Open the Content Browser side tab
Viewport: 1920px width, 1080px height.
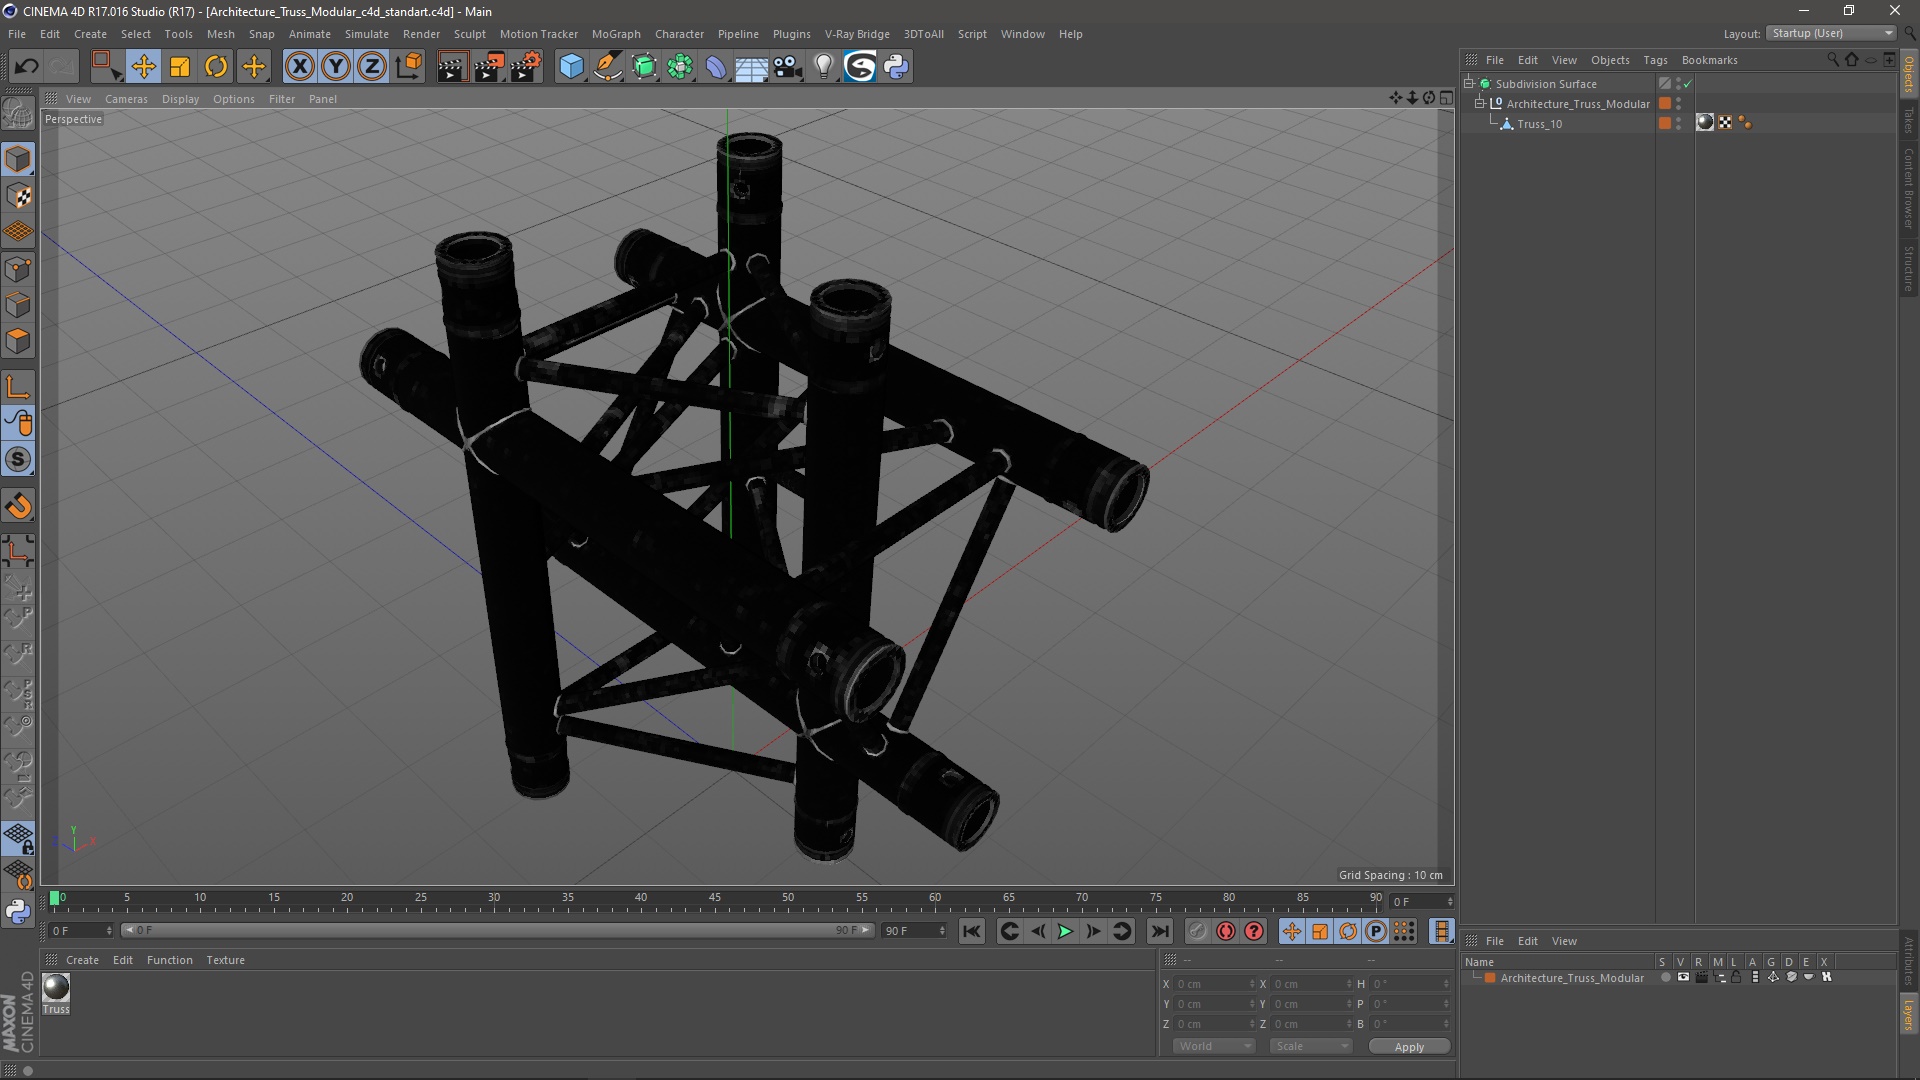coord(1908,188)
